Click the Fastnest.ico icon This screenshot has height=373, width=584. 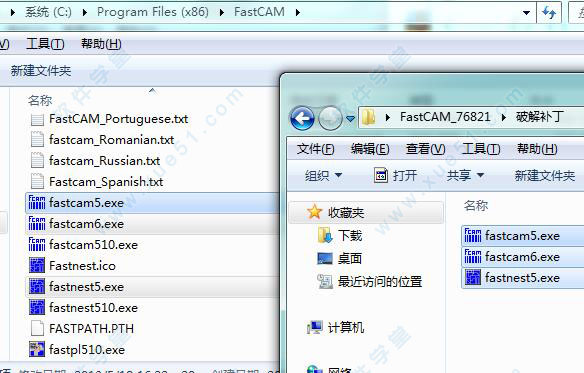[x=37, y=265]
